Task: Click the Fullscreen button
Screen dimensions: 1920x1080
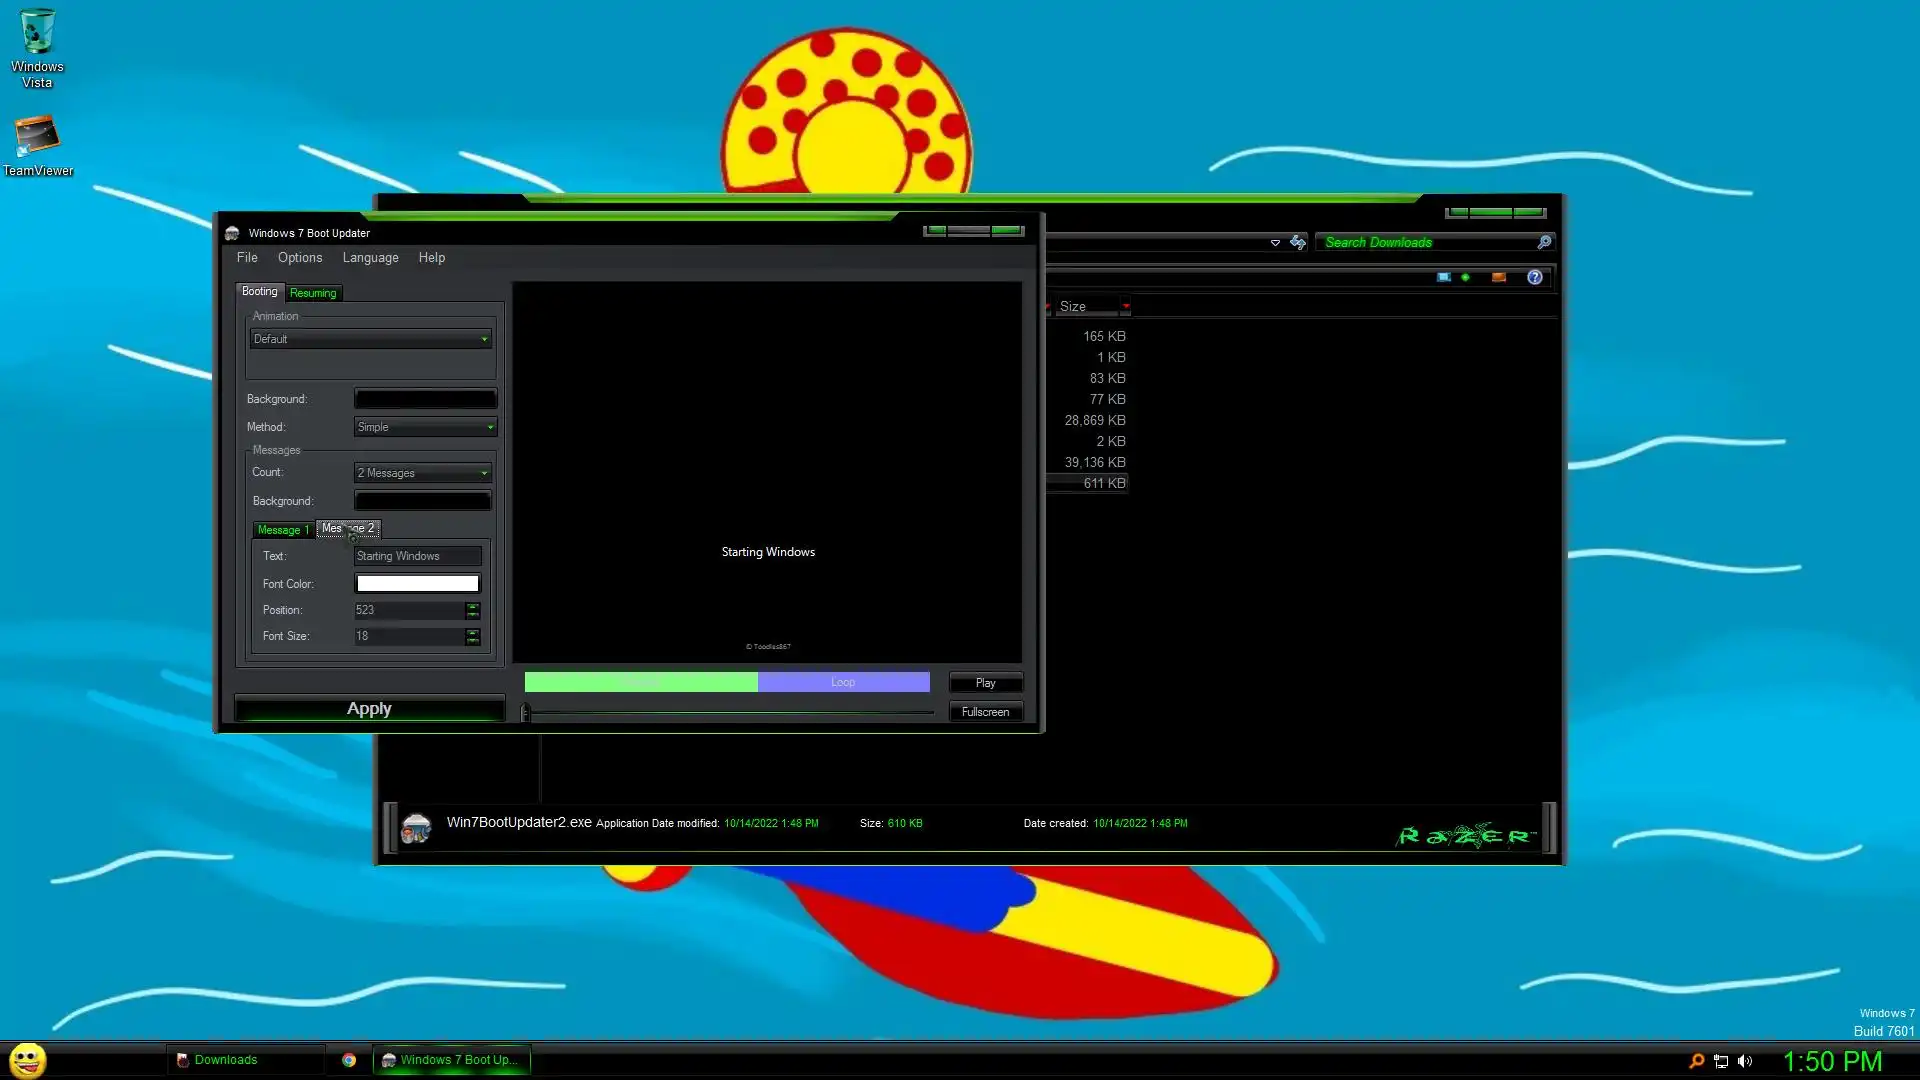Action: 985,712
